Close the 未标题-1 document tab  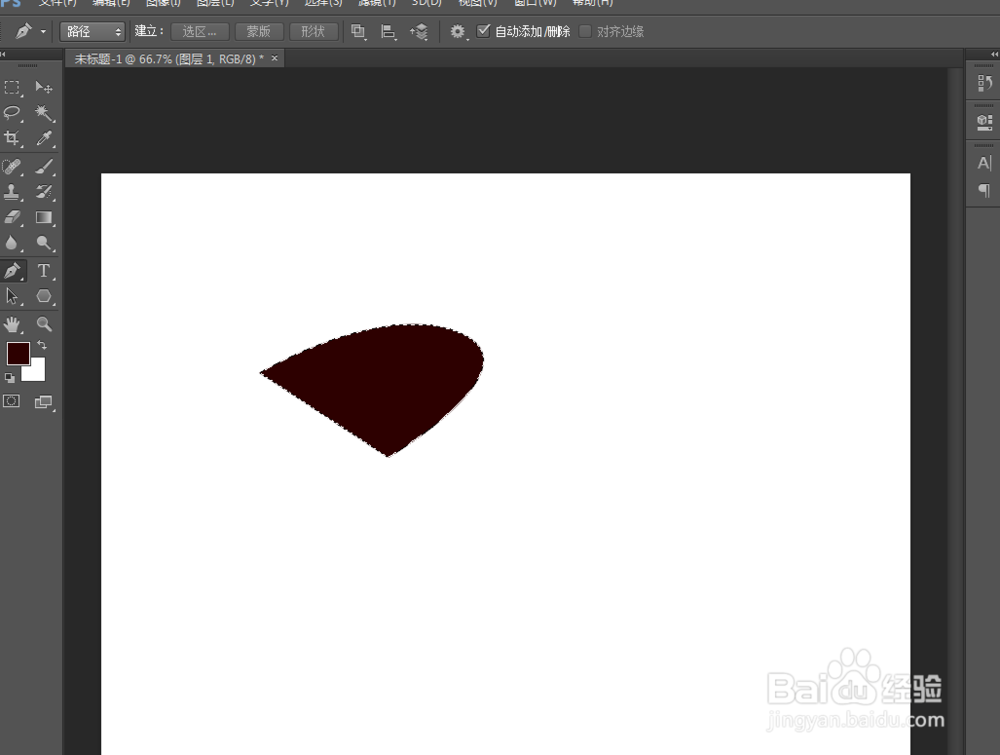(x=275, y=58)
